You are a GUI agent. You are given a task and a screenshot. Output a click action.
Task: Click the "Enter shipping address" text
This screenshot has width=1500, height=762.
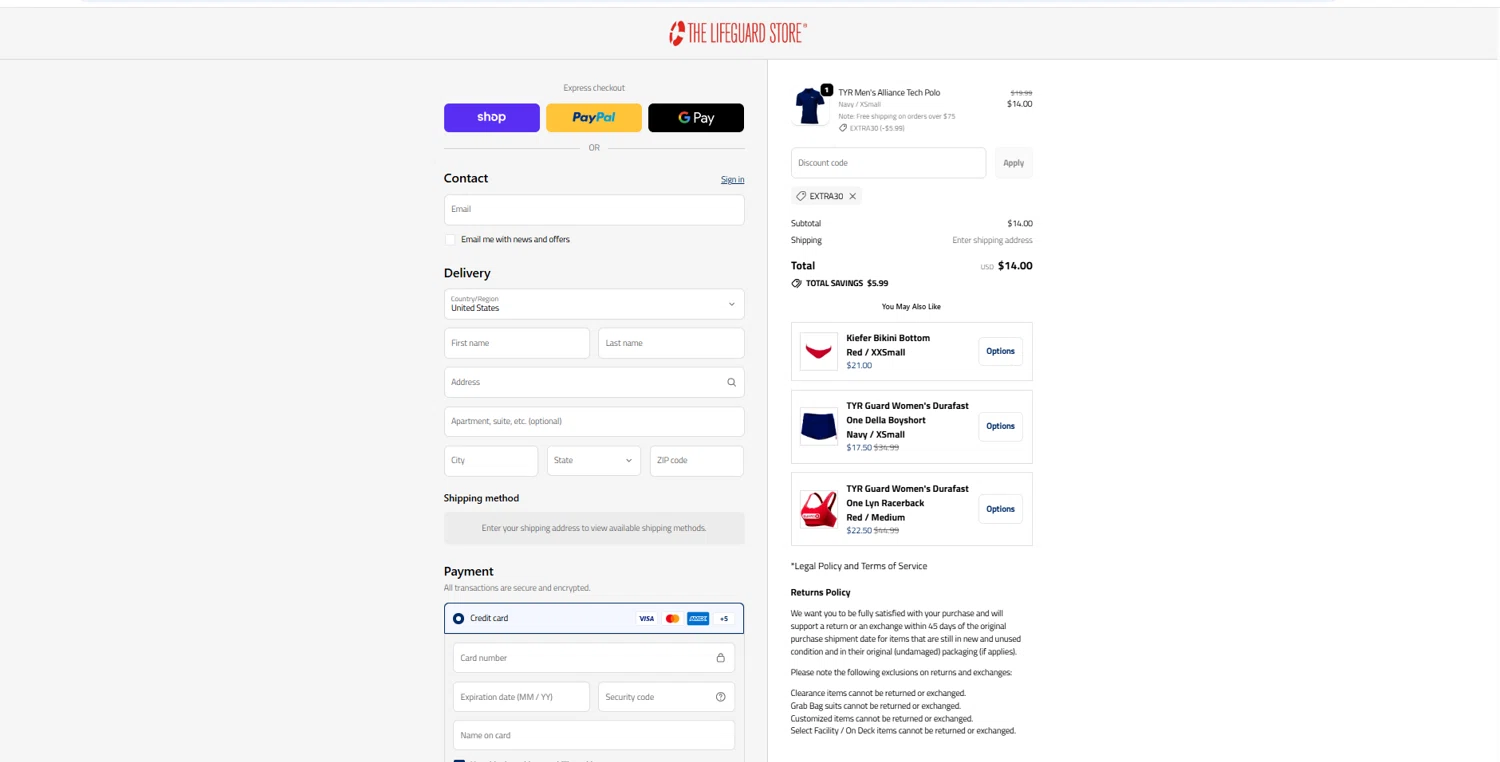(x=992, y=240)
